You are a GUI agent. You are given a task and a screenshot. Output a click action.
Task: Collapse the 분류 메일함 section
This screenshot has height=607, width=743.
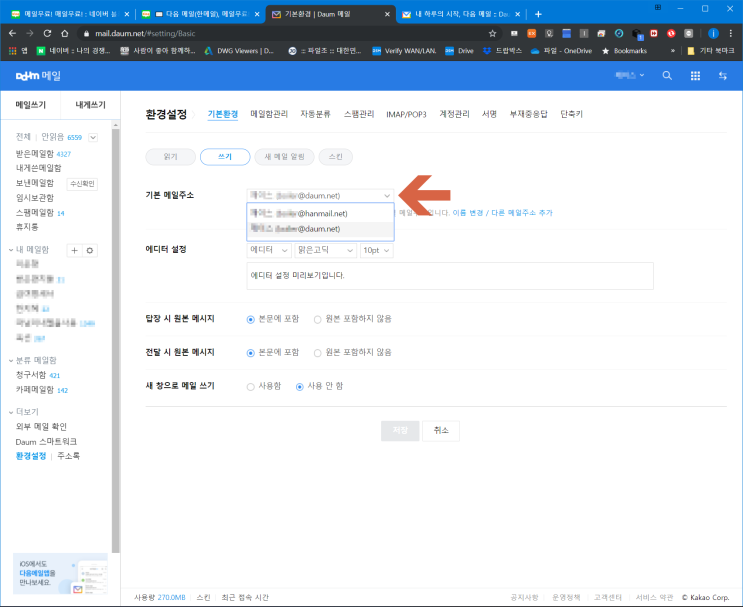tap(11, 361)
